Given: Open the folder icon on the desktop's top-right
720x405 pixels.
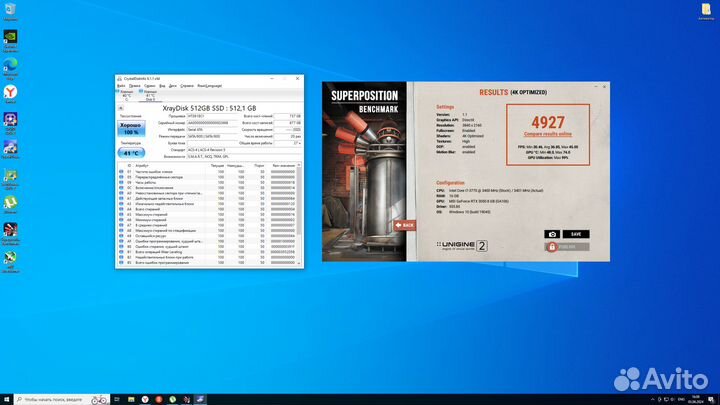Looking at the screenshot, I should [x=706, y=9].
